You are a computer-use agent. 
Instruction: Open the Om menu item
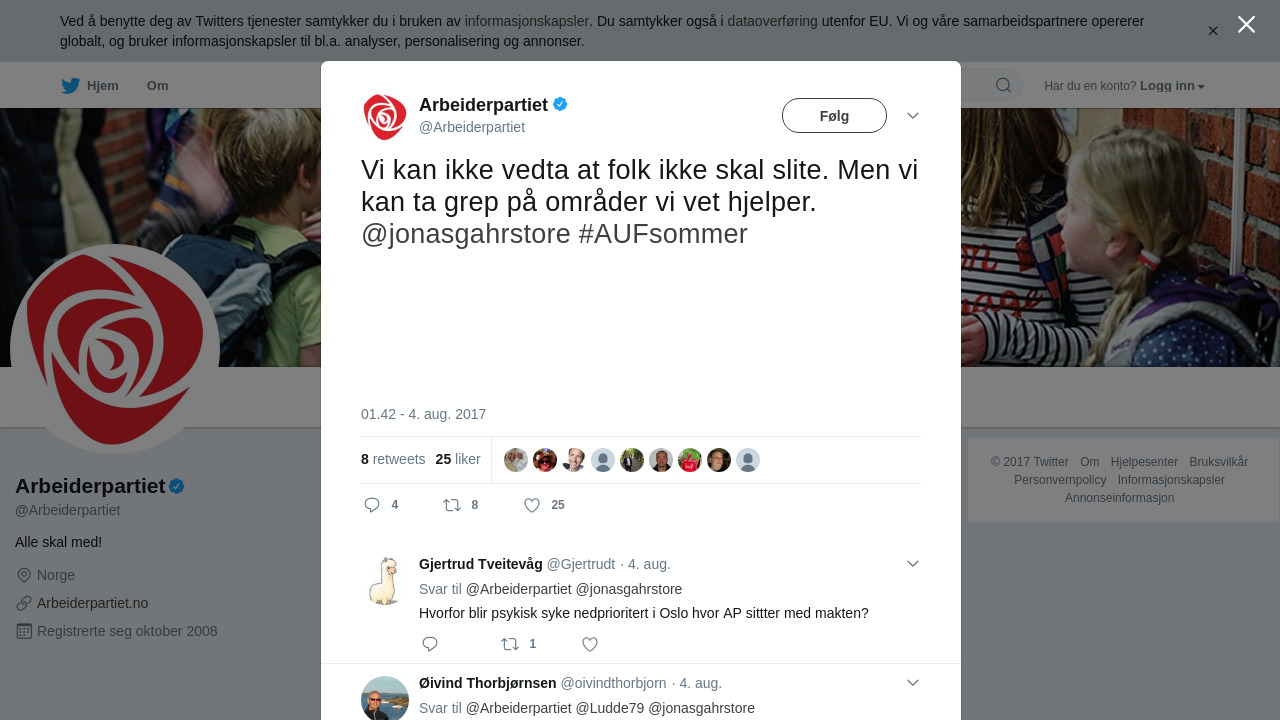157,86
